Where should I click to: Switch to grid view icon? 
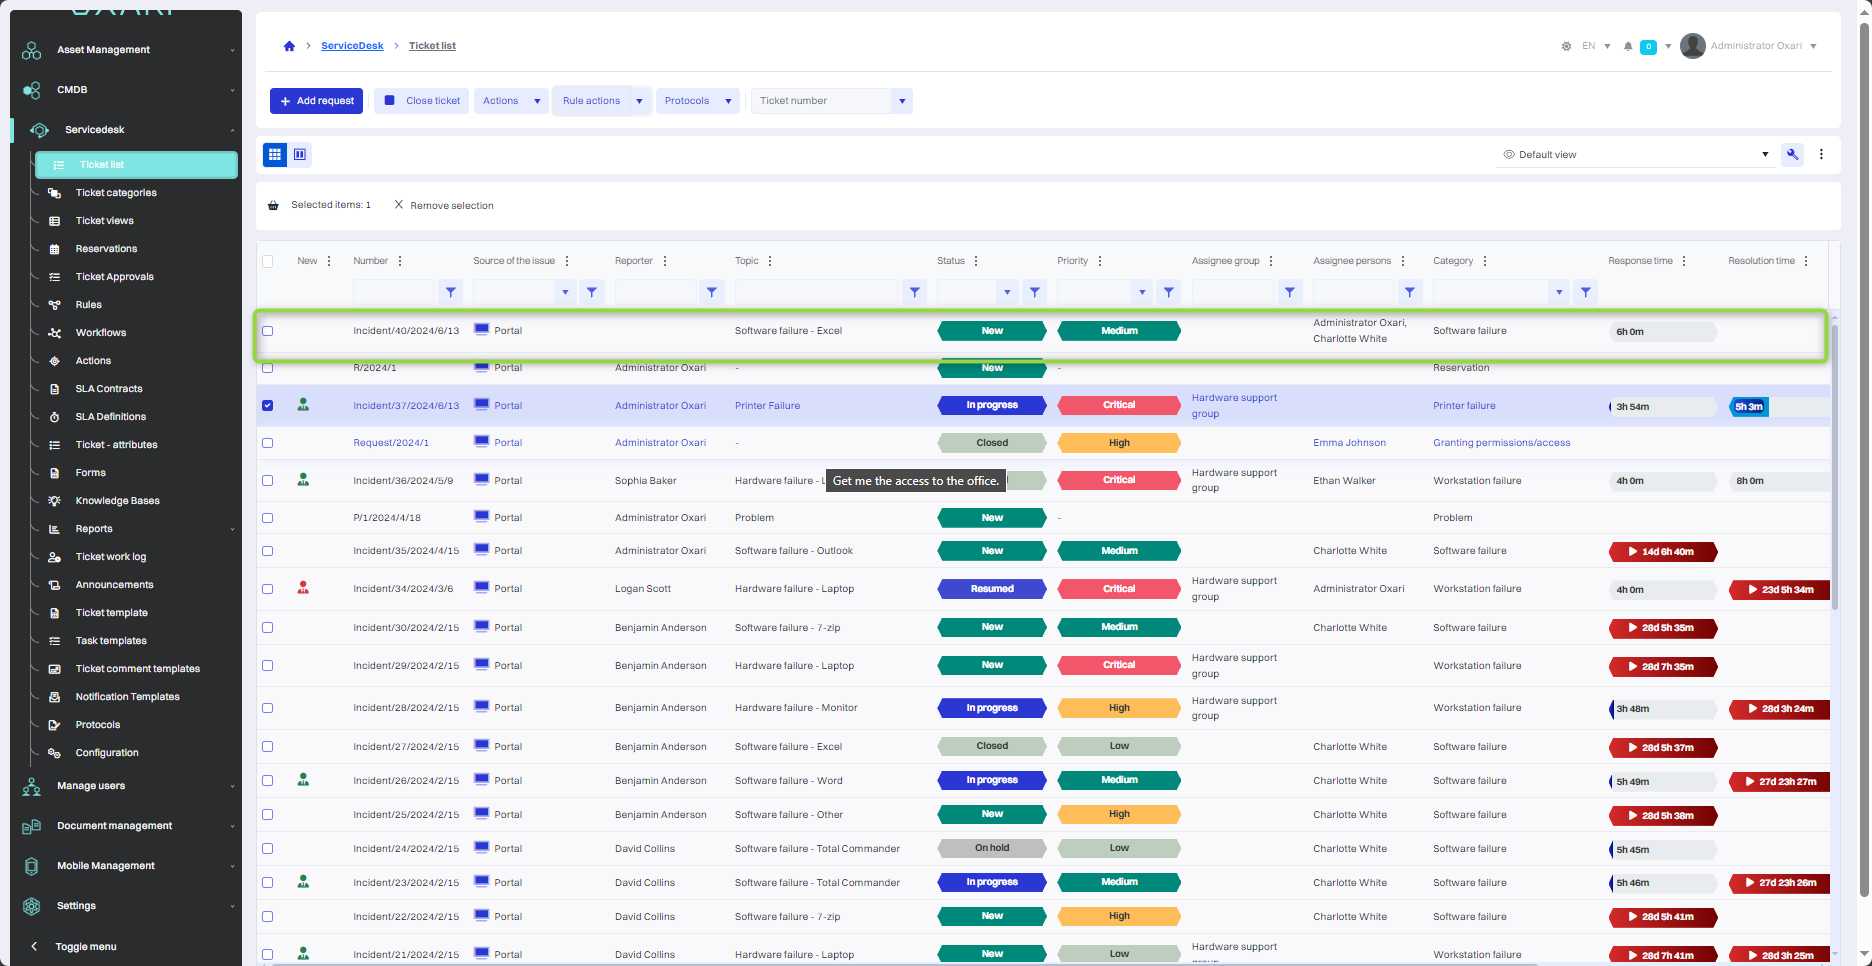[x=274, y=154]
